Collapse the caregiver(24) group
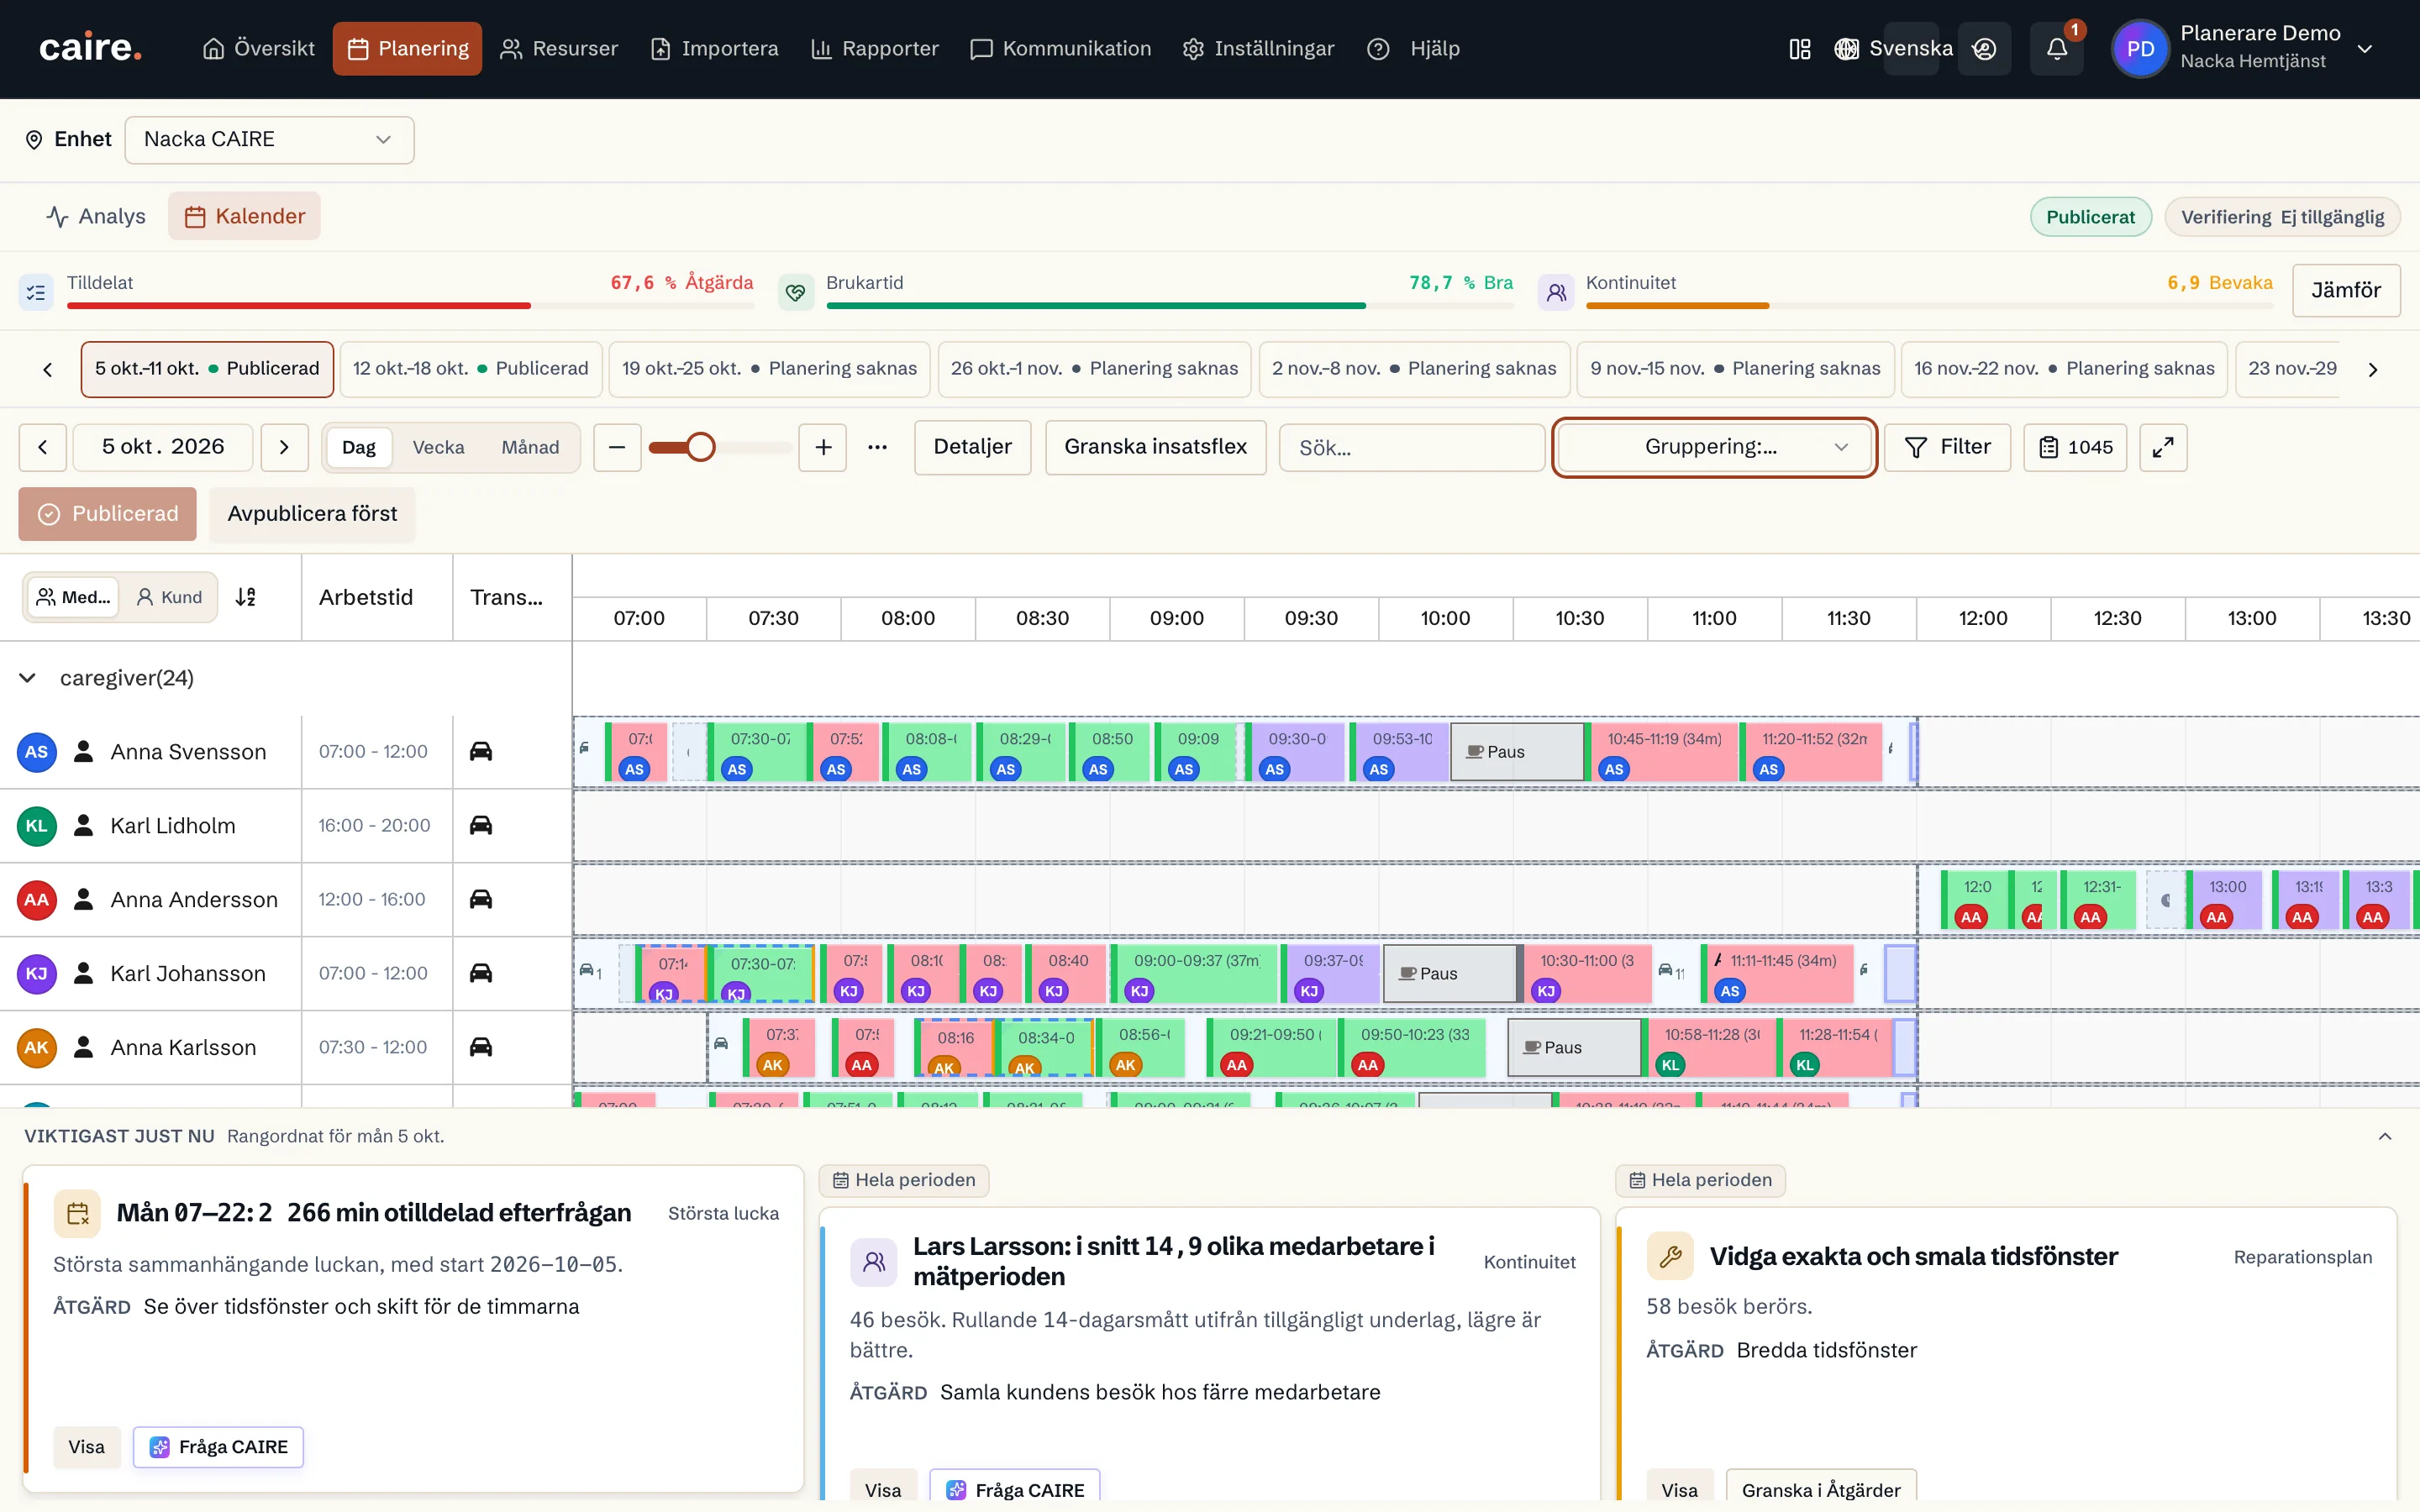Image resolution: width=2420 pixels, height=1512 pixels. pyautogui.click(x=28, y=678)
